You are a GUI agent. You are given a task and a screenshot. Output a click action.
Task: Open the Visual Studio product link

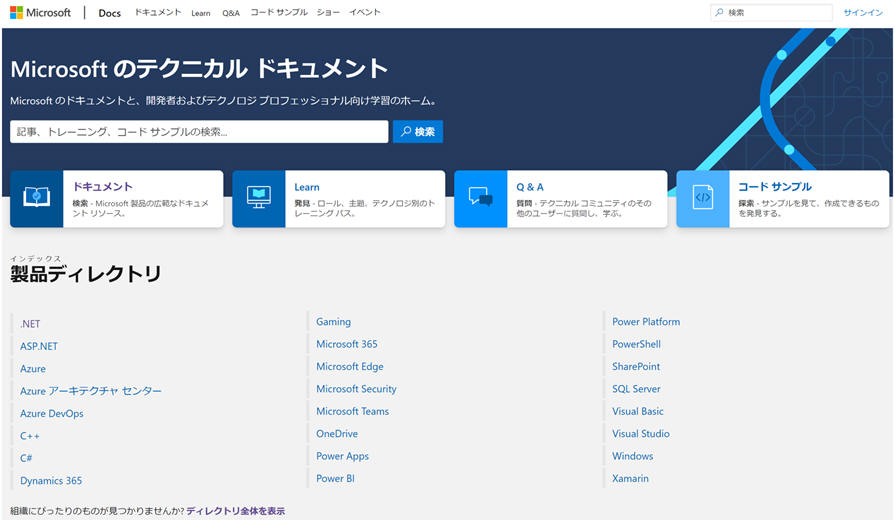pos(641,434)
